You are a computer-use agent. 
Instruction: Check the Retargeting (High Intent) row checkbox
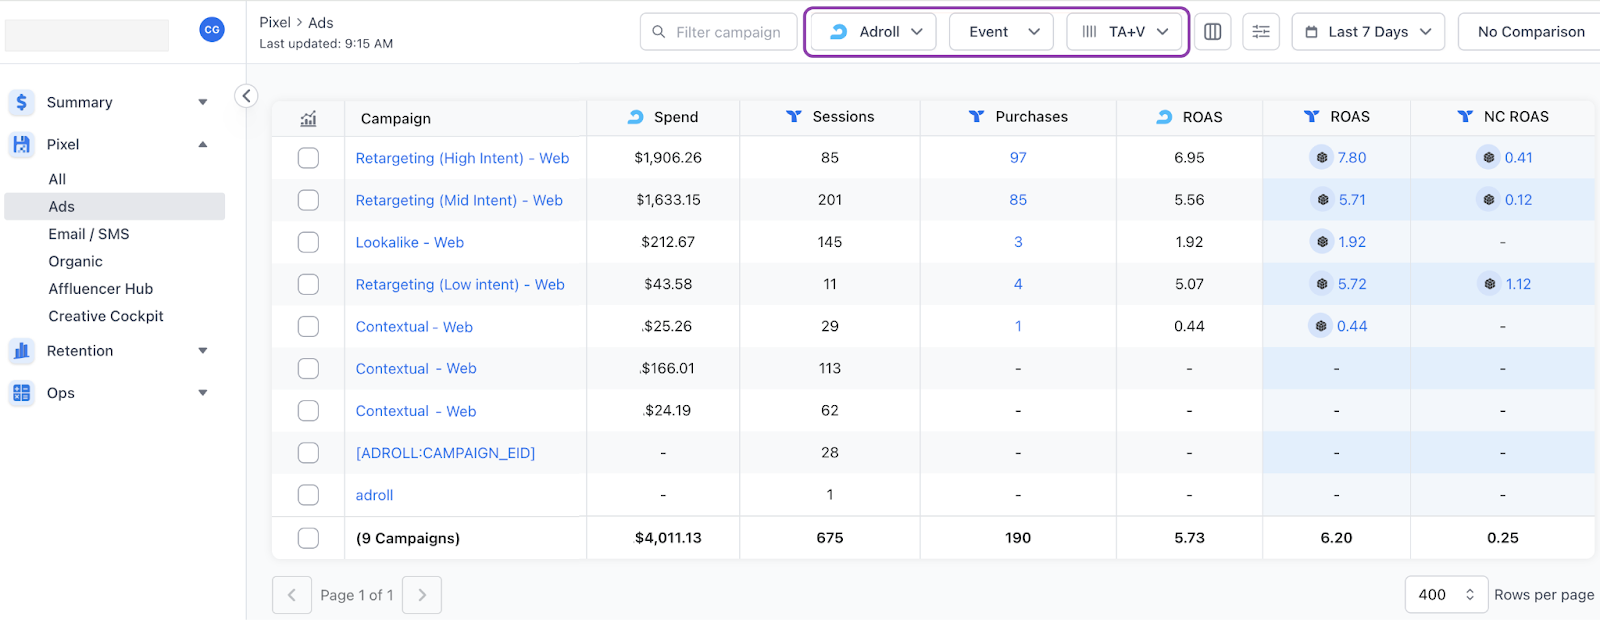(308, 158)
